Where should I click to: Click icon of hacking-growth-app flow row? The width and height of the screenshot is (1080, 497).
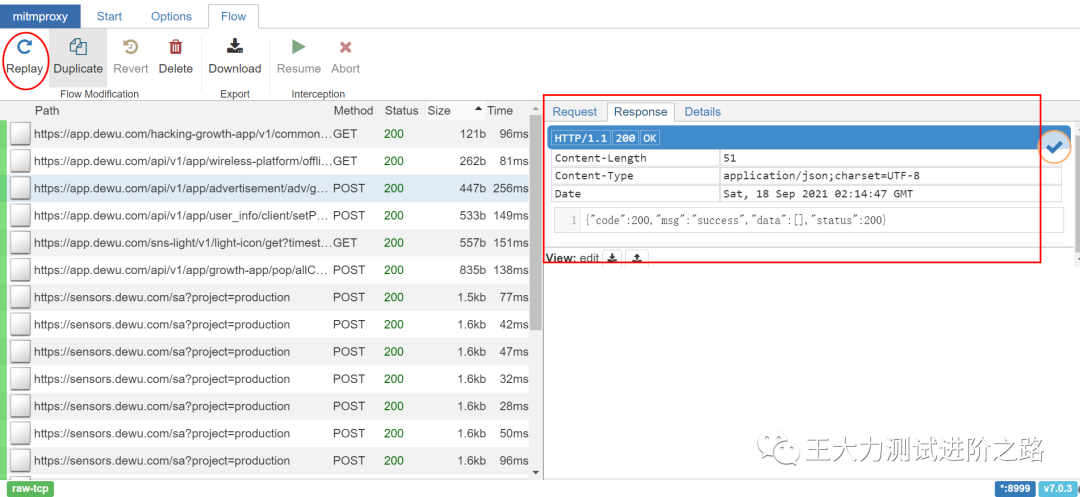click(x=21, y=134)
